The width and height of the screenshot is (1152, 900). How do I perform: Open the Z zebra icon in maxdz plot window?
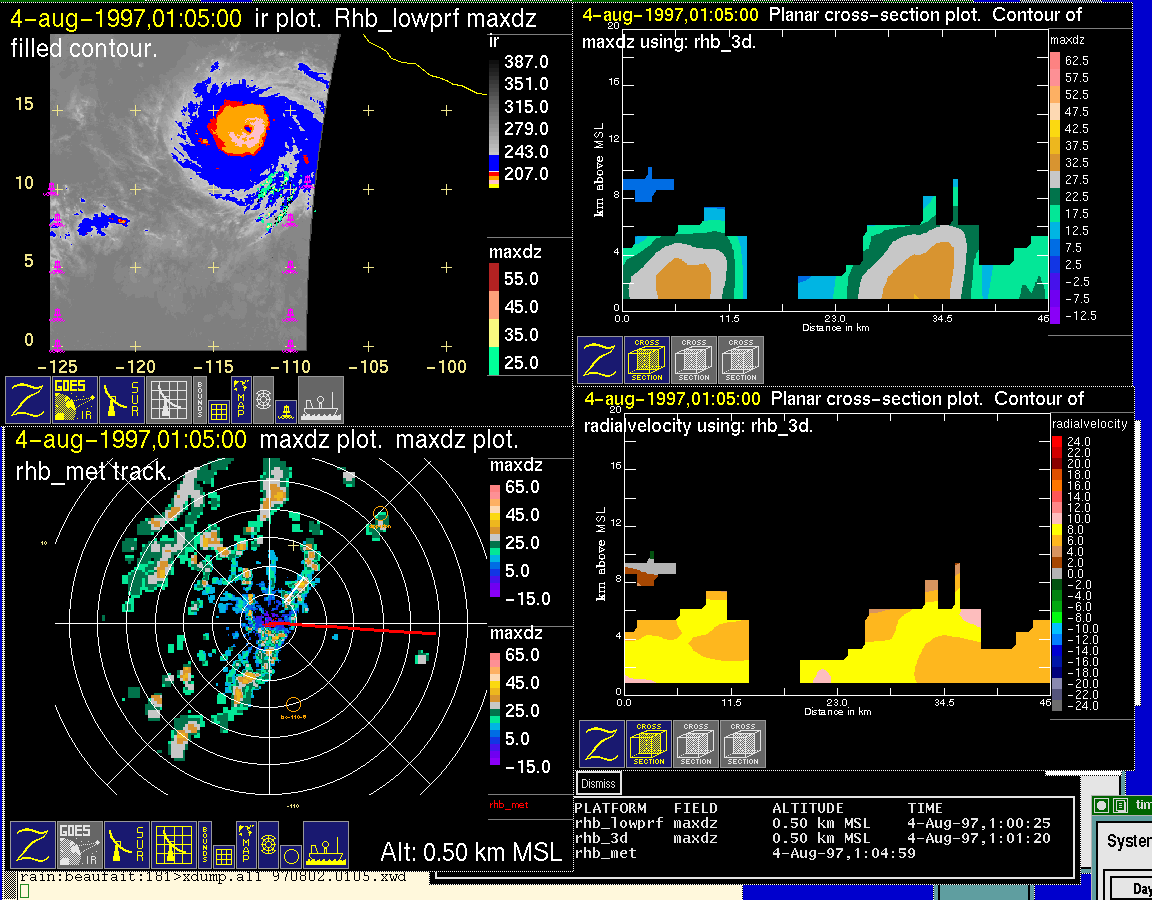click(x=32, y=845)
